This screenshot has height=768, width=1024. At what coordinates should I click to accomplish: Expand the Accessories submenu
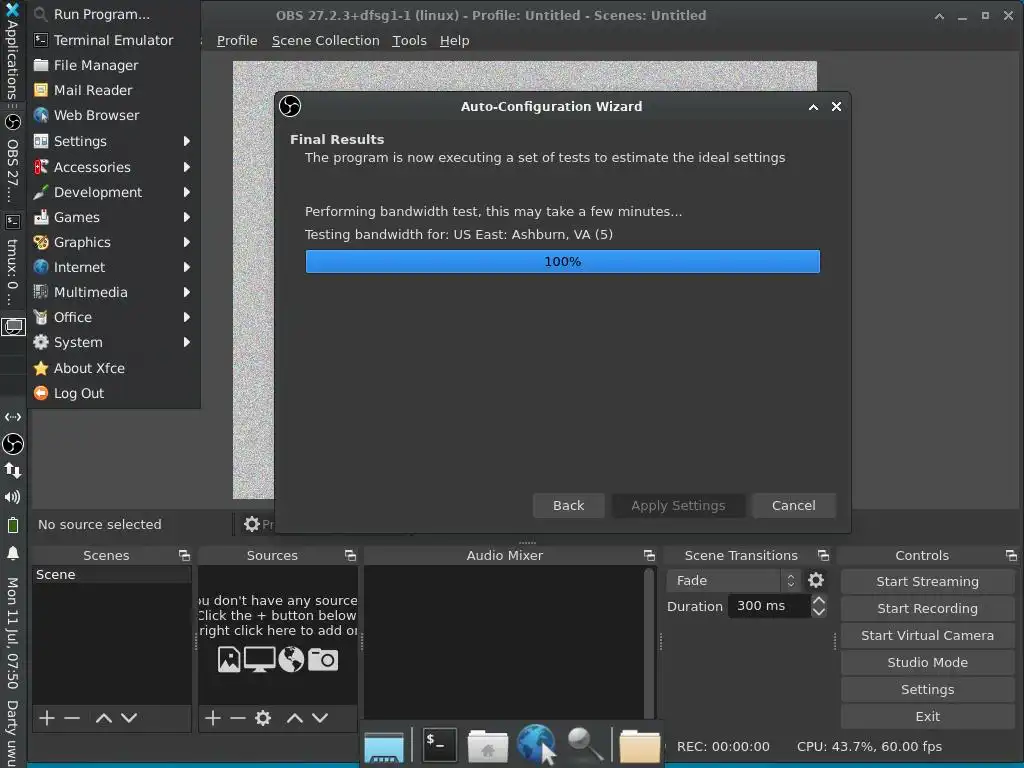click(114, 167)
